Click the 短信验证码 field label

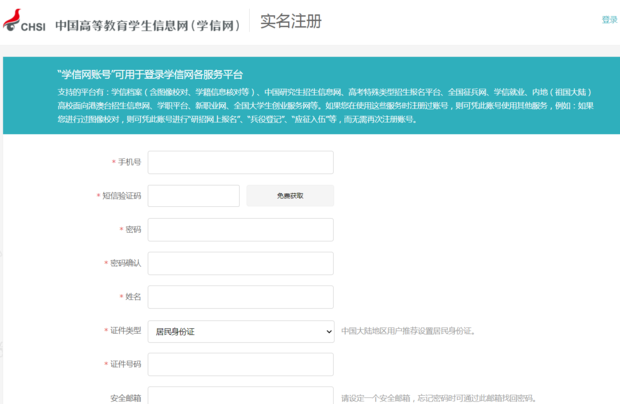point(121,196)
